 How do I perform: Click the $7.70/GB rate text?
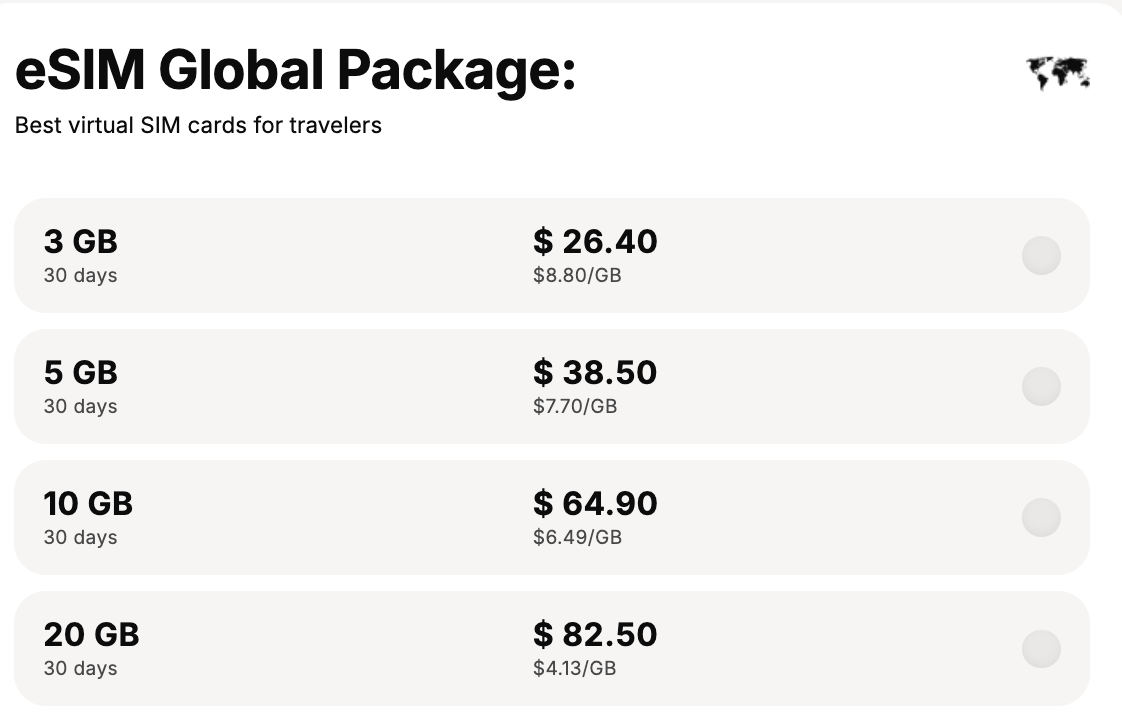pos(575,406)
